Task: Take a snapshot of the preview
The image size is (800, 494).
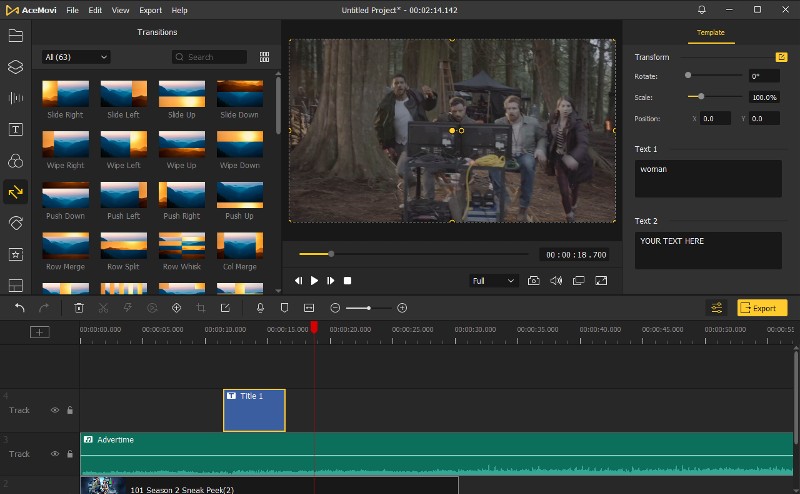Action: pyautogui.click(x=534, y=281)
